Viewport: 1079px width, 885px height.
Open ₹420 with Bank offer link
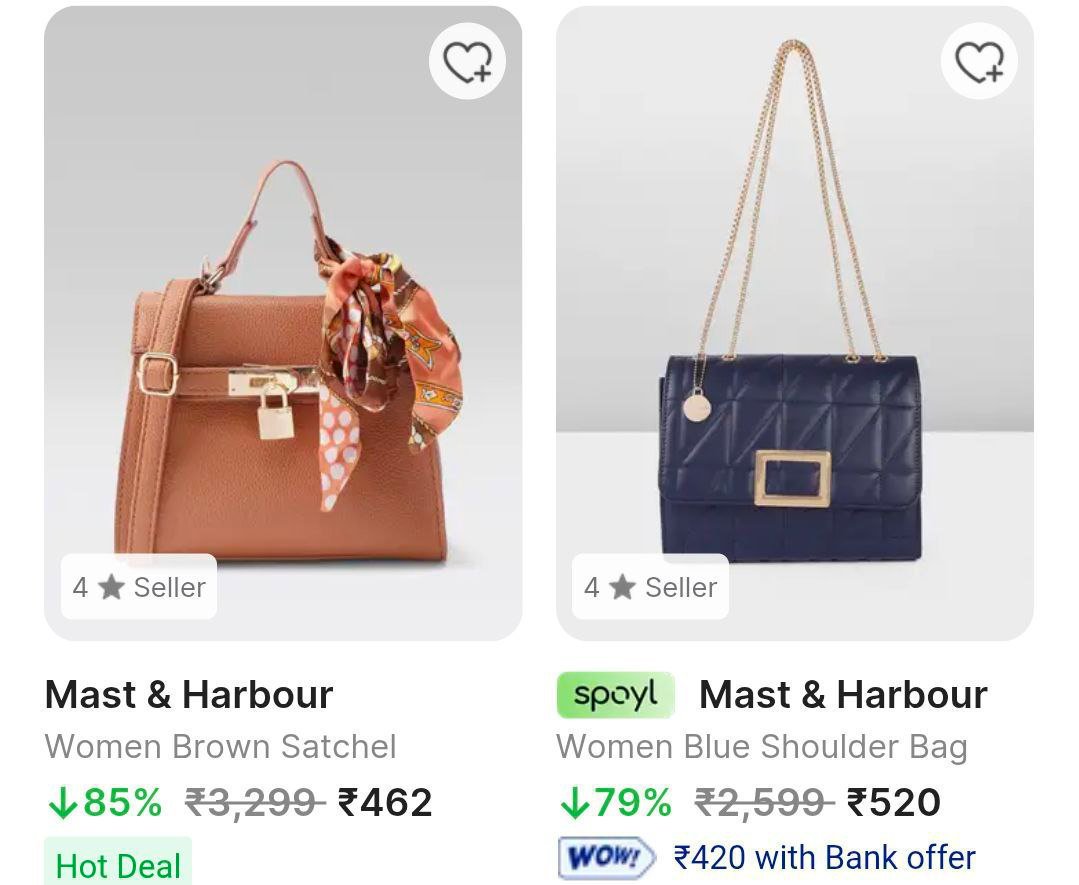824,858
